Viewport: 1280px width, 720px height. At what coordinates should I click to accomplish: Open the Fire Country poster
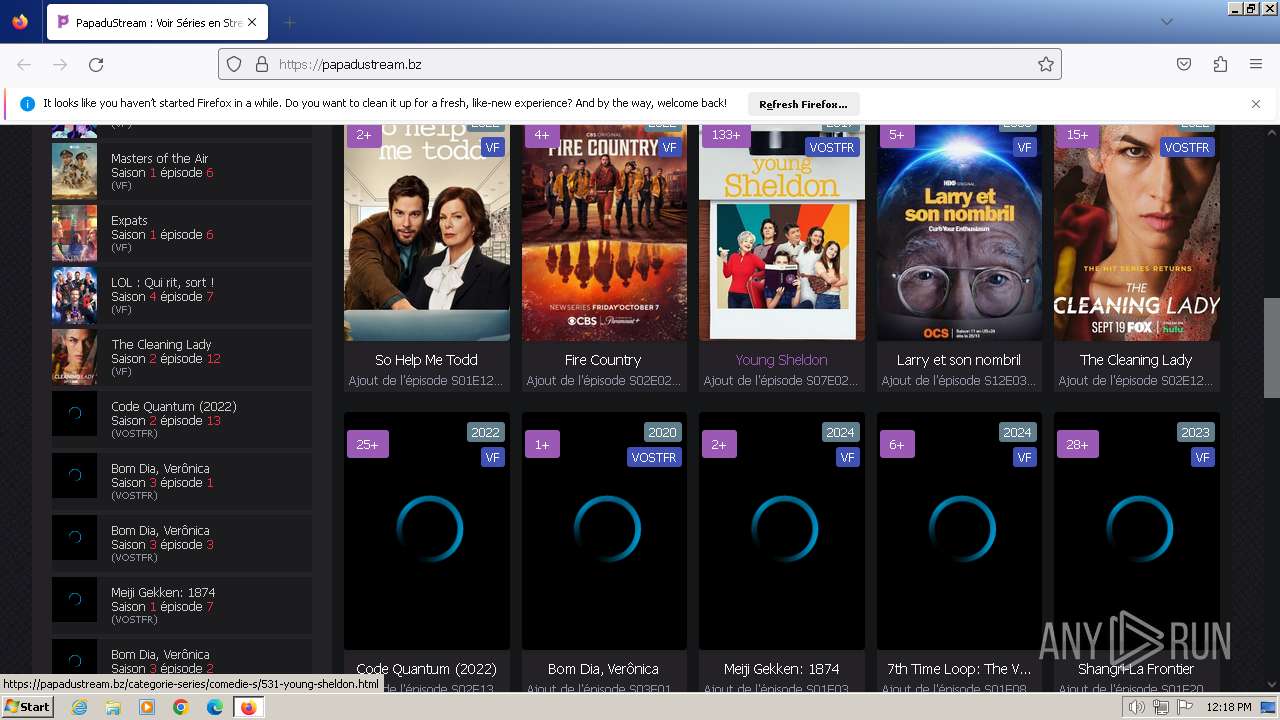pos(604,232)
